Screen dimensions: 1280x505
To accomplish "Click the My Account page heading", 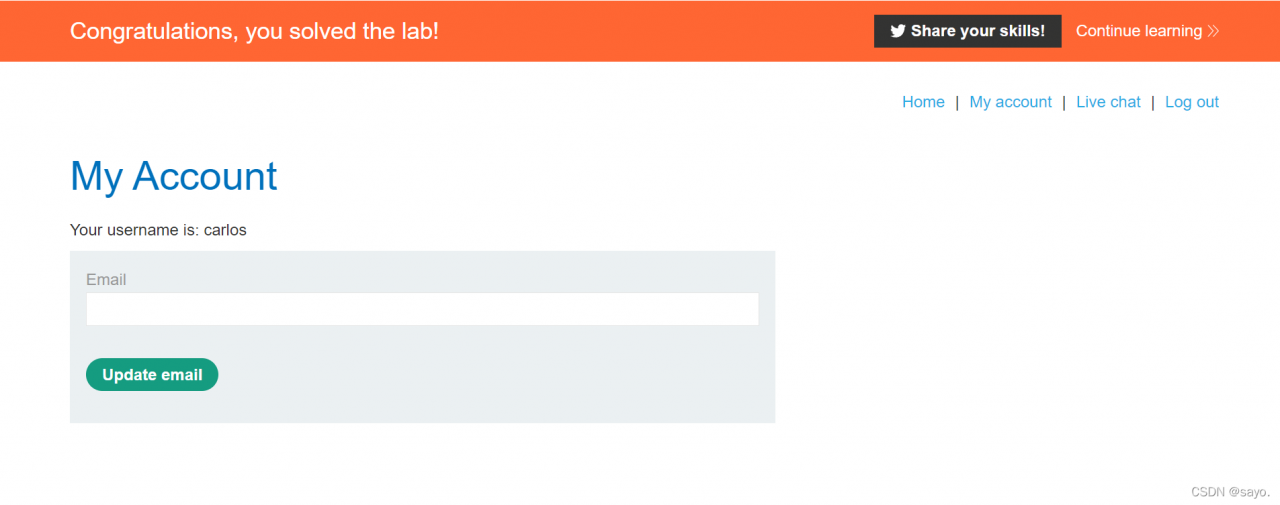I will coord(174,176).
